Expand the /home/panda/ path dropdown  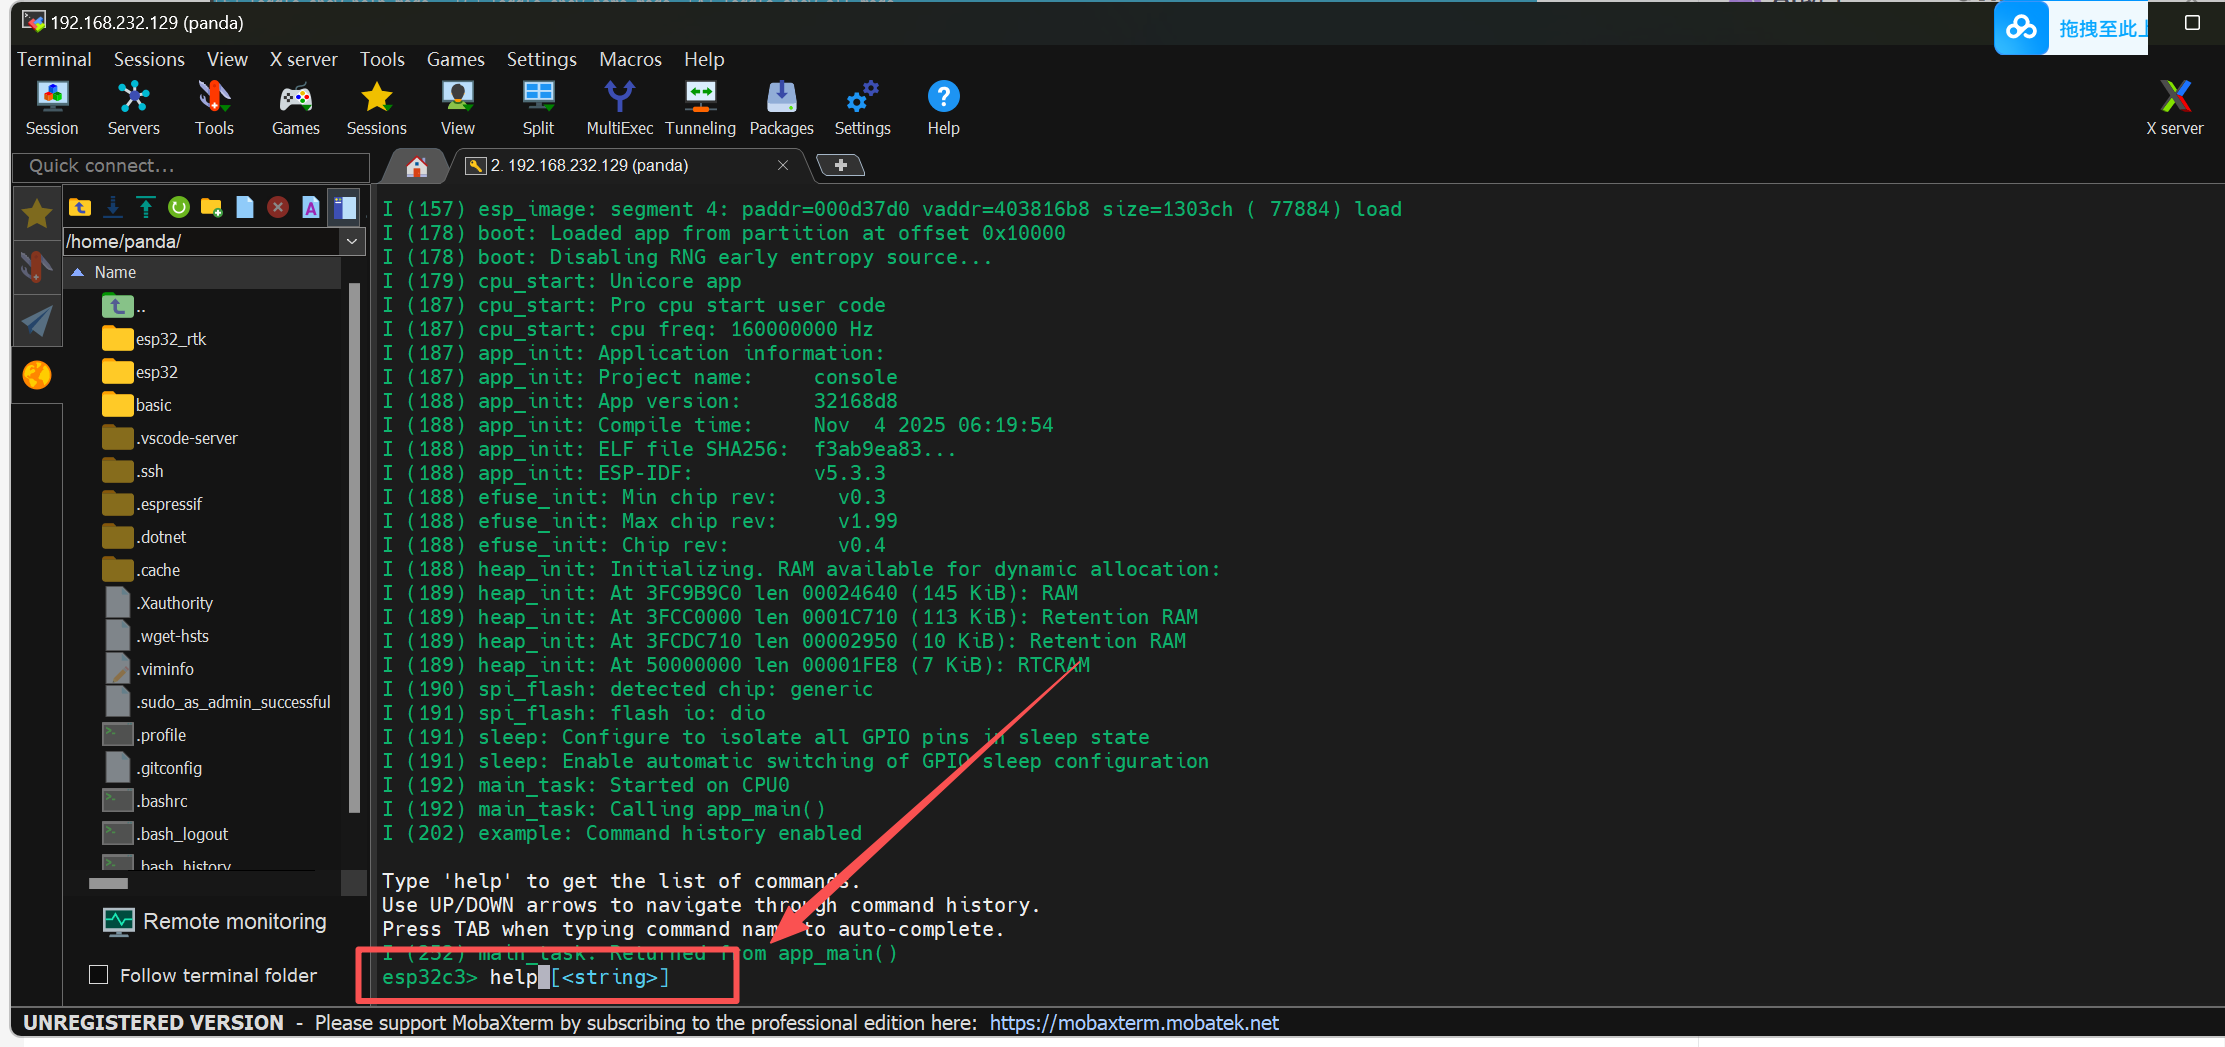[x=352, y=241]
